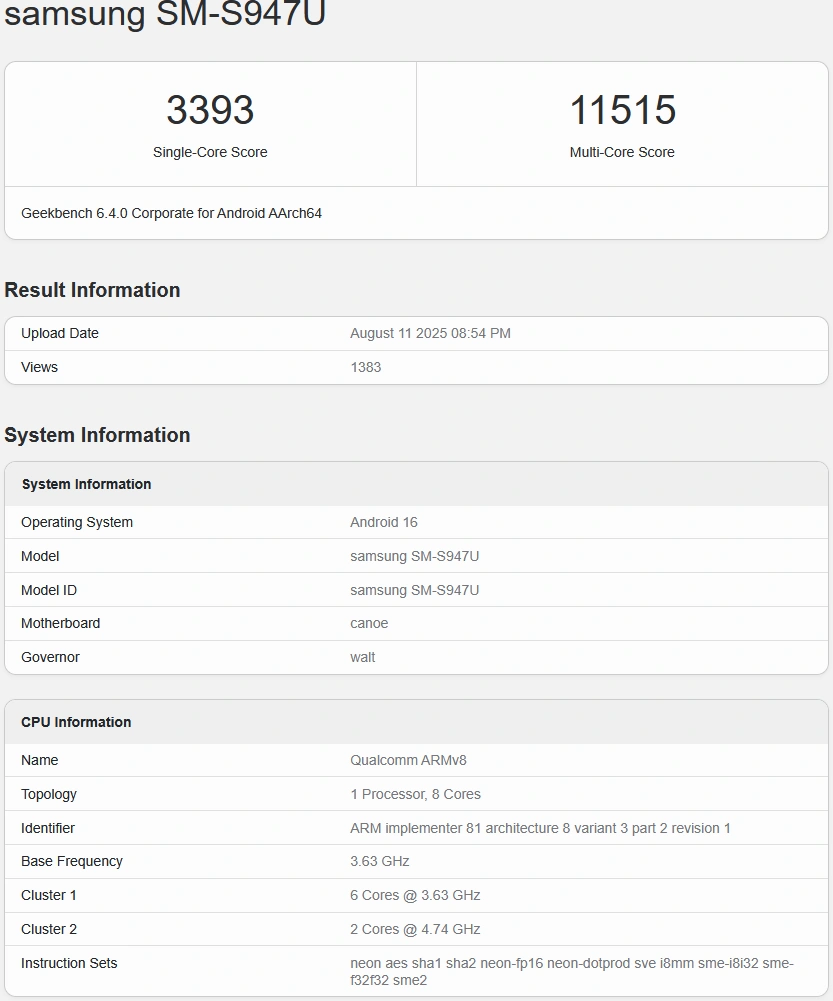Click the Operating System label
The height and width of the screenshot is (1001, 833).
[x=77, y=522]
